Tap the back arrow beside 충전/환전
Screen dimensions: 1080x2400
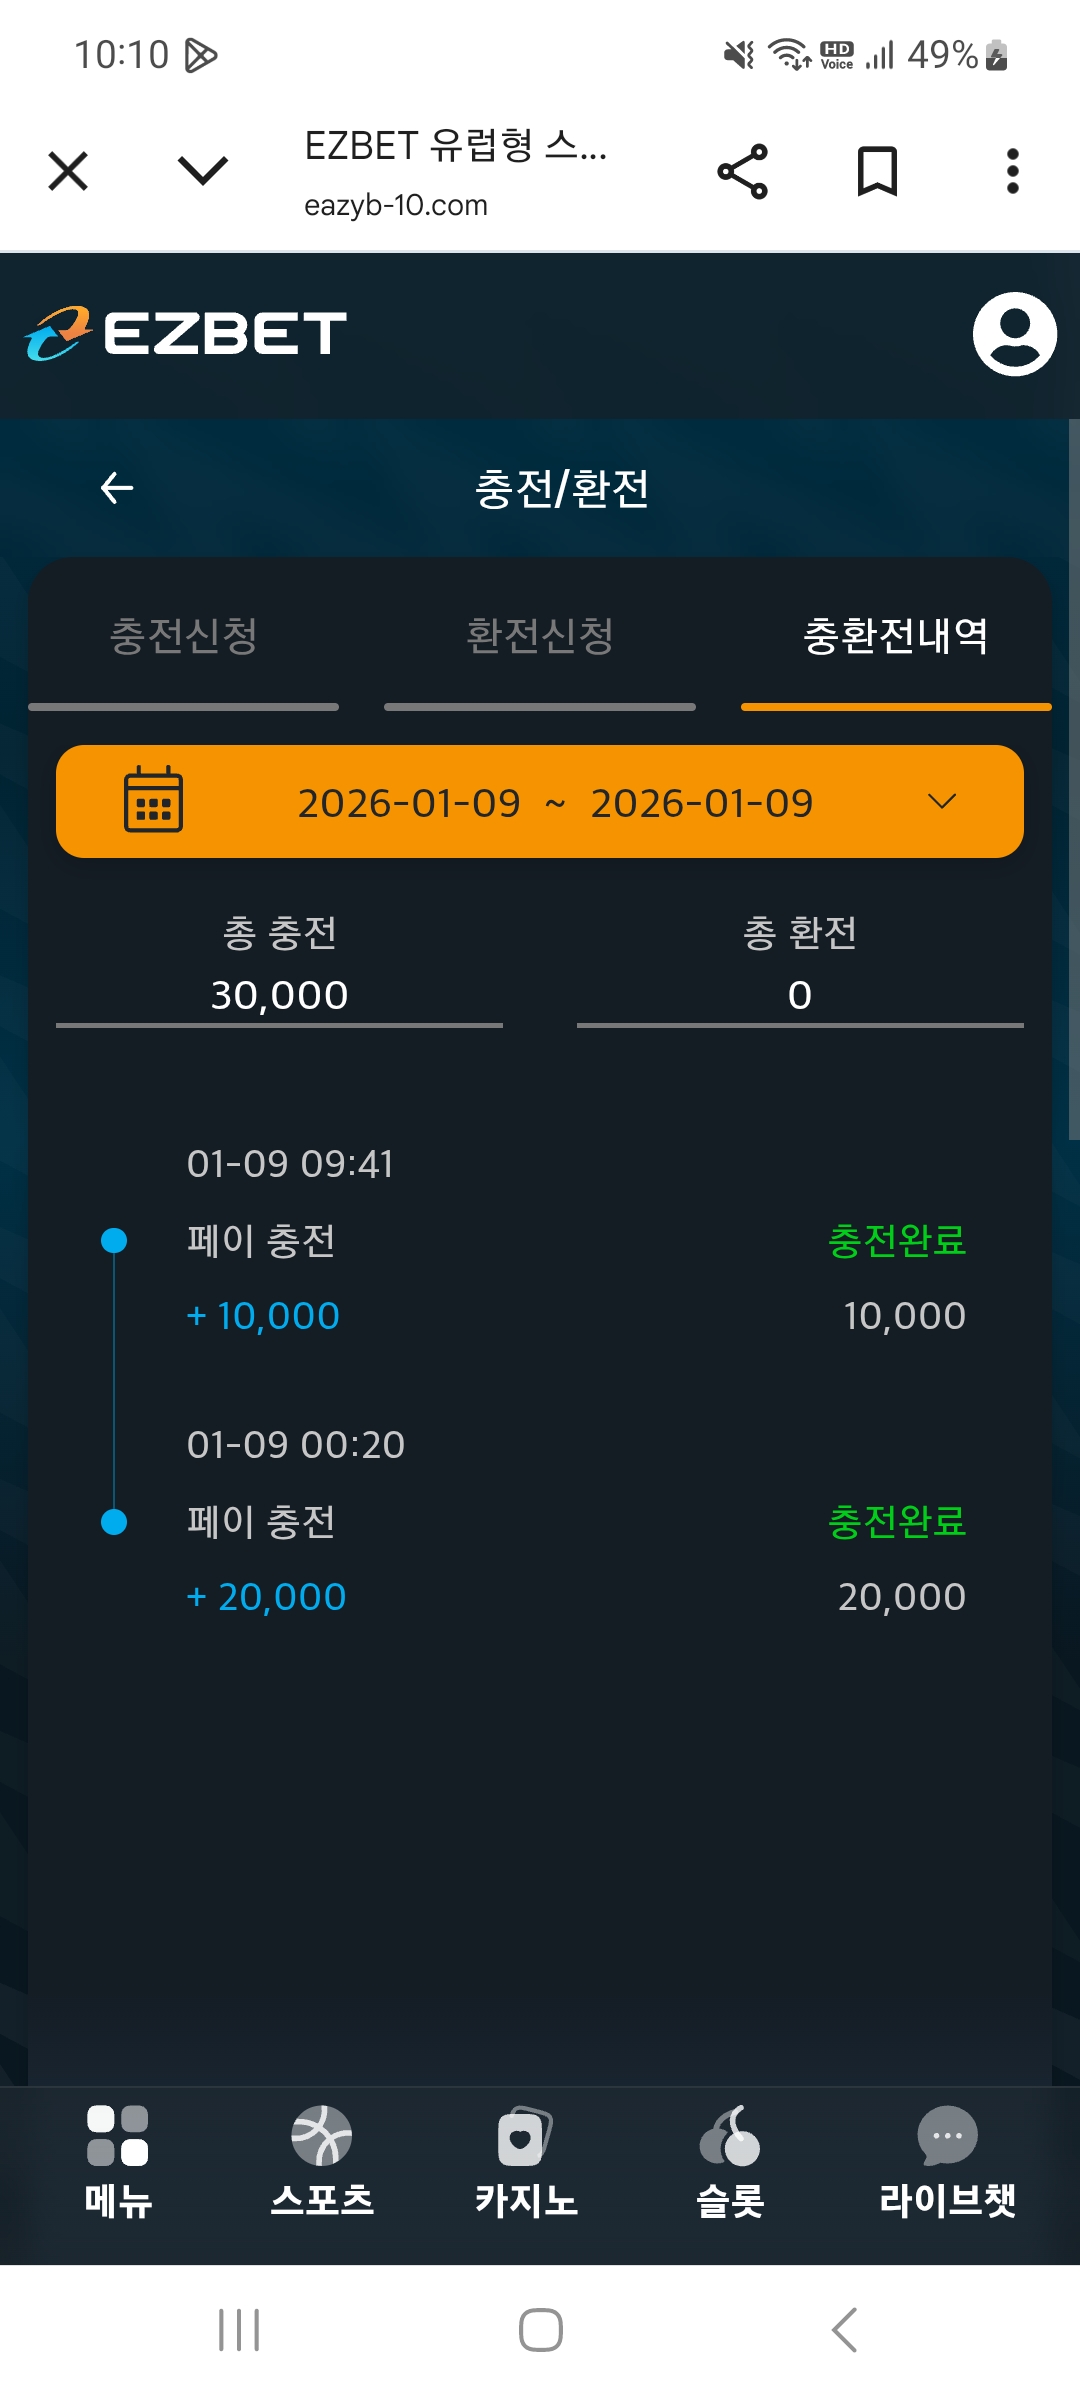click(117, 488)
